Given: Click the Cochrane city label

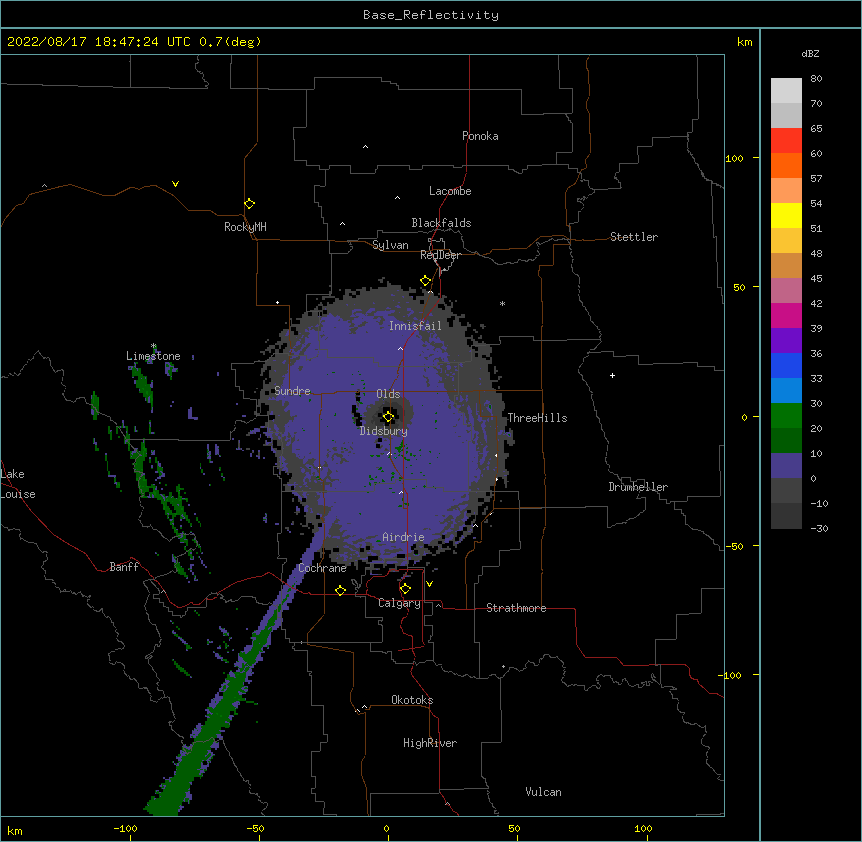Looking at the screenshot, I should (x=322, y=568).
